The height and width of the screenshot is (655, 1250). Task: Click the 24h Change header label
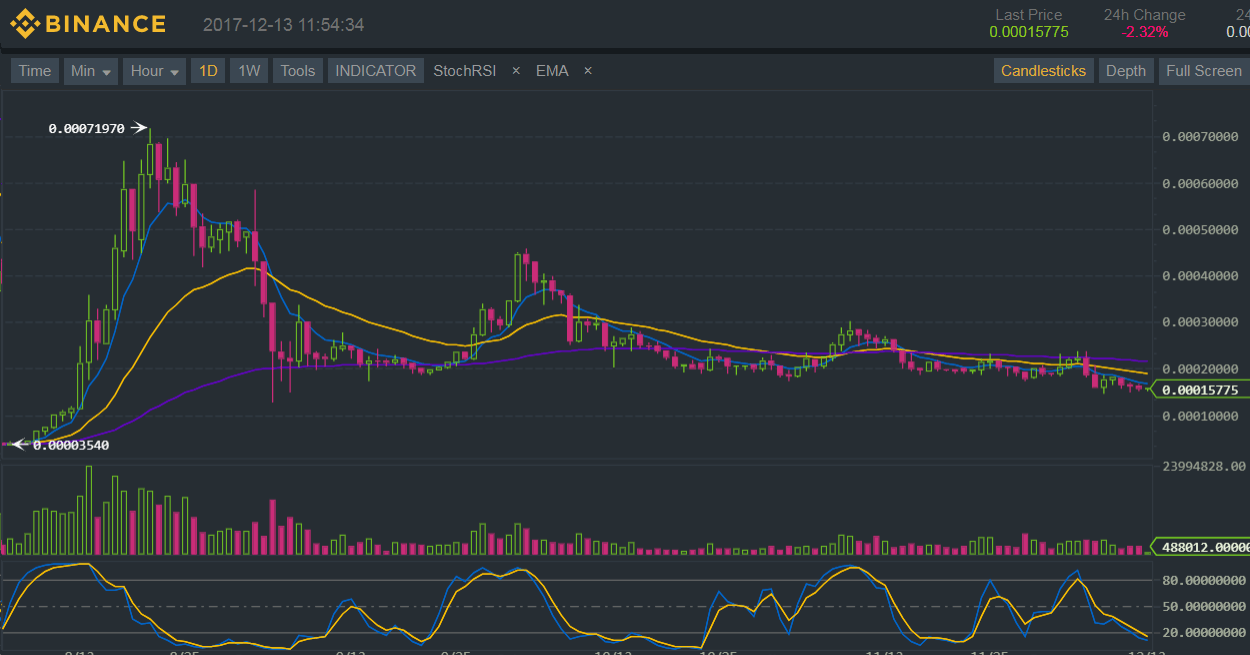point(1145,15)
